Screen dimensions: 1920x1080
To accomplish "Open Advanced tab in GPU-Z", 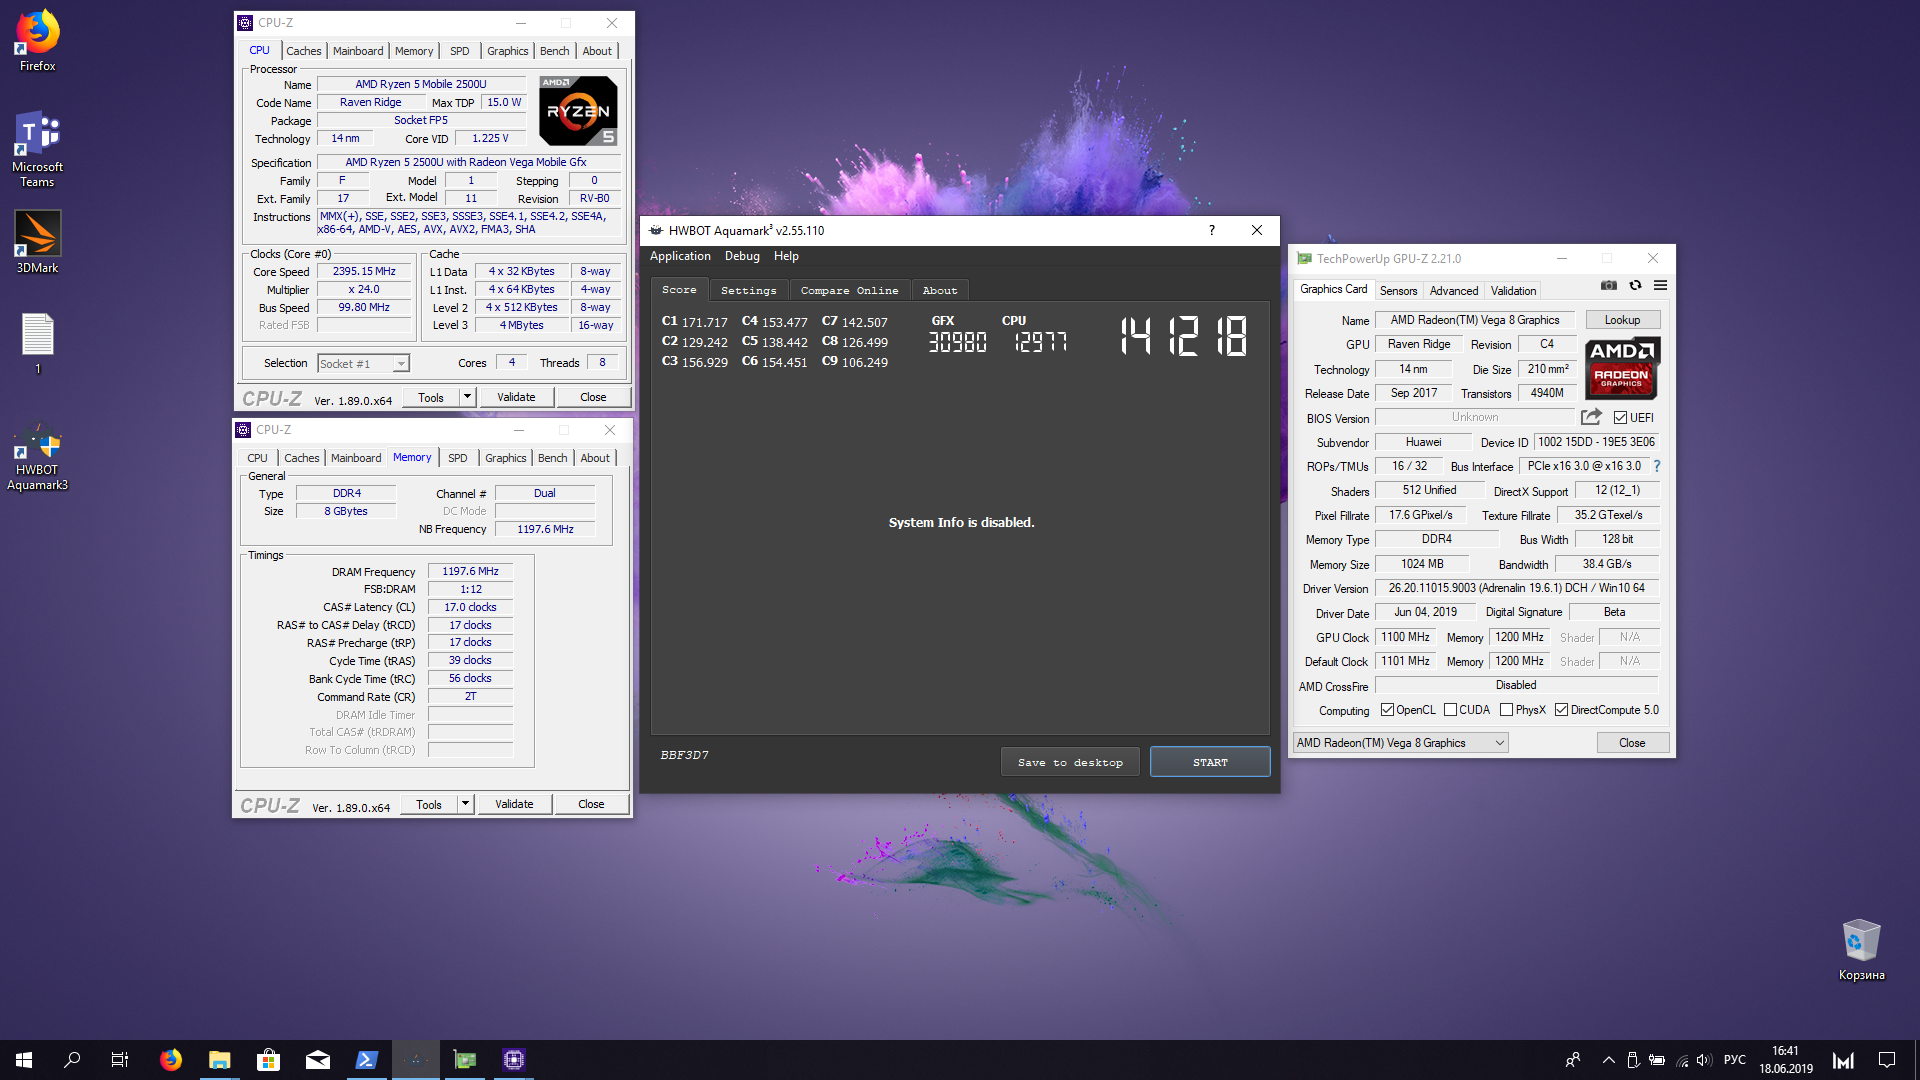I will click(x=1453, y=291).
